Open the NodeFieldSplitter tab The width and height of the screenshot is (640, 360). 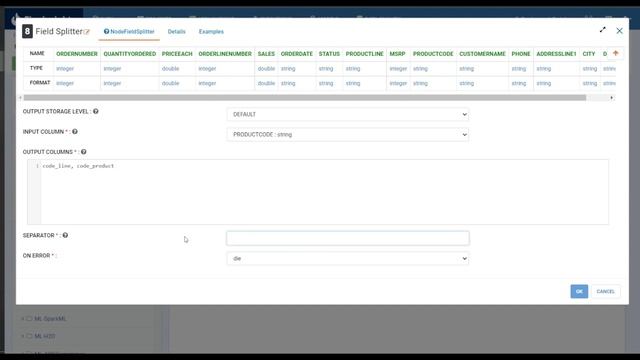click(129, 31)
